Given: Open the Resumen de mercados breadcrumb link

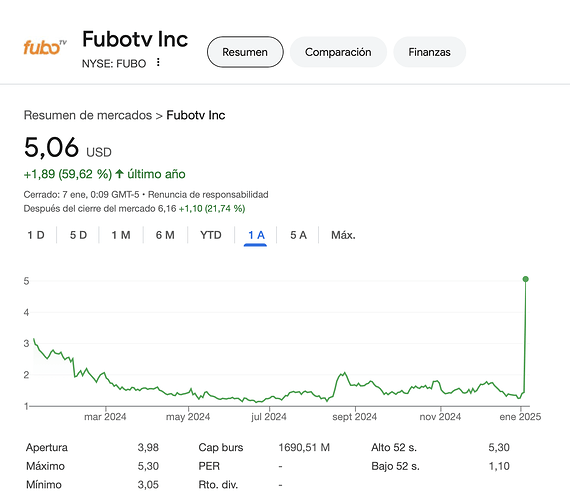Looking at the screenshot, I should click(88, 115).
